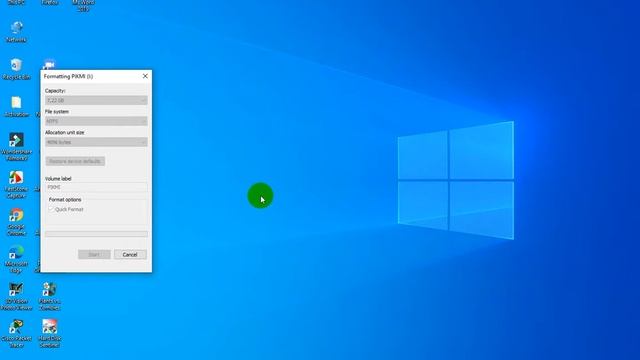Click Restore device defaults button
Screen dimensions: 640x360
(75, 161)
